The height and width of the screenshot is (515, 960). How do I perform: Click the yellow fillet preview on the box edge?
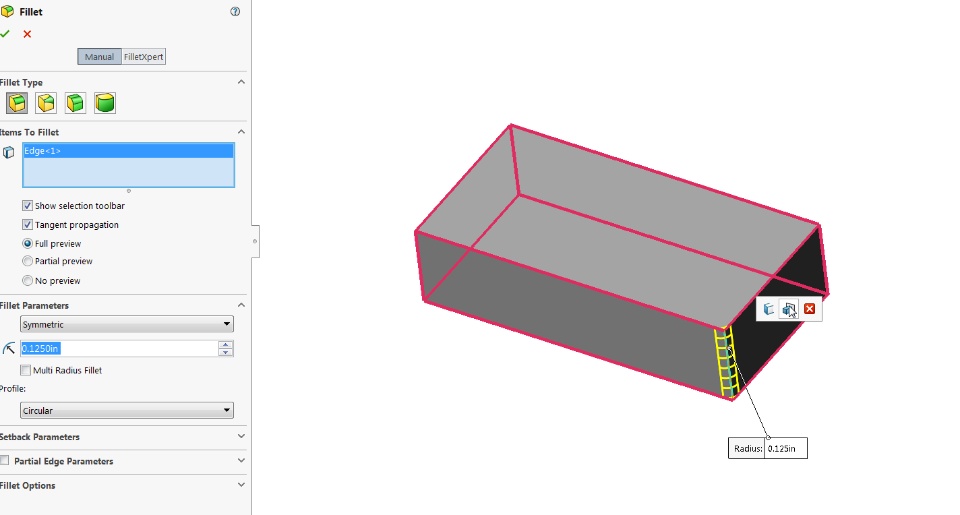click(x=725, y=364)
